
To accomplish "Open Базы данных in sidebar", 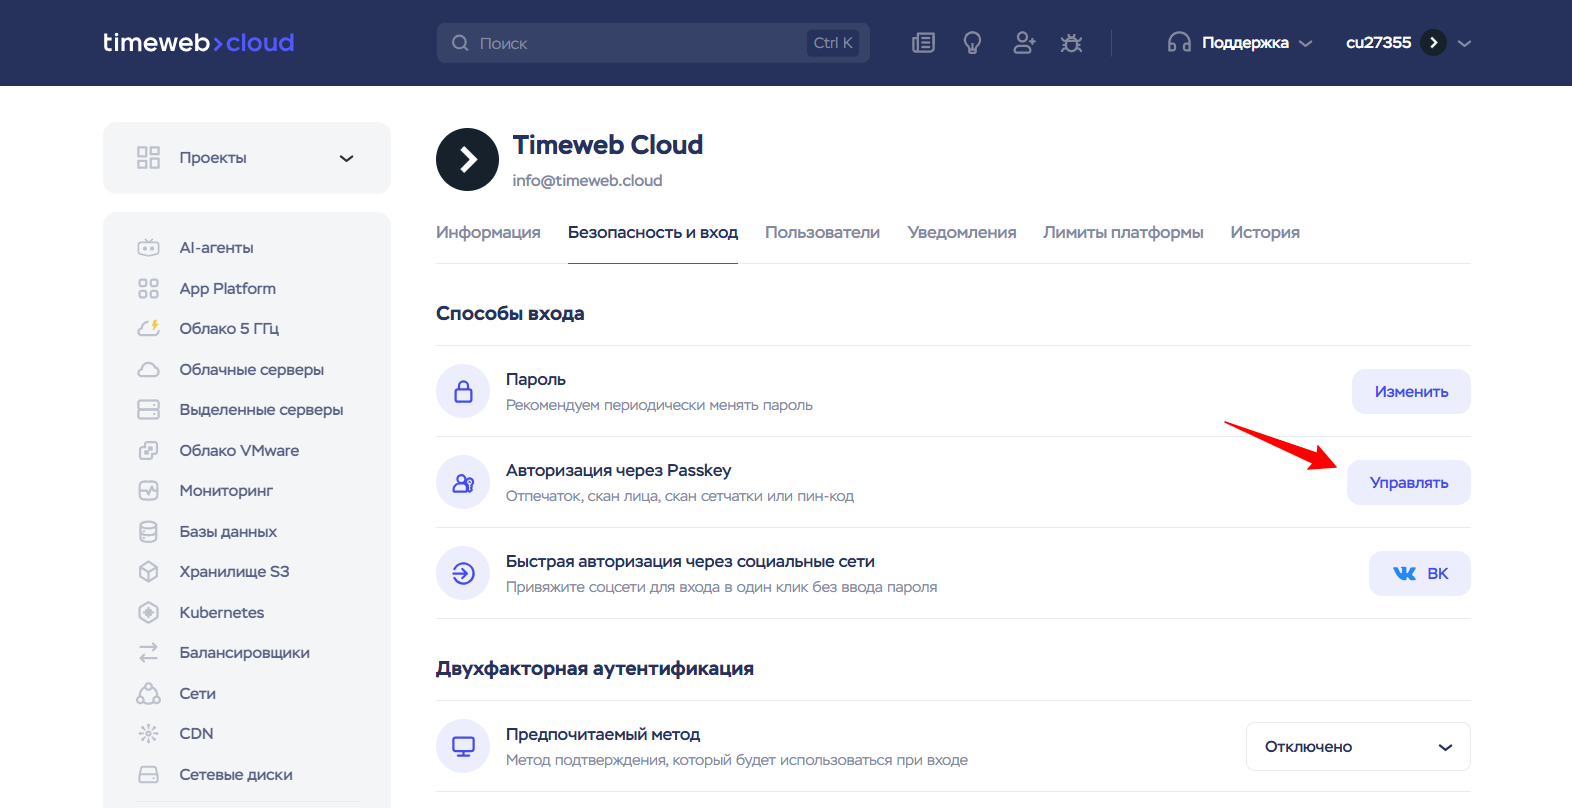I will tap(228, 531).
